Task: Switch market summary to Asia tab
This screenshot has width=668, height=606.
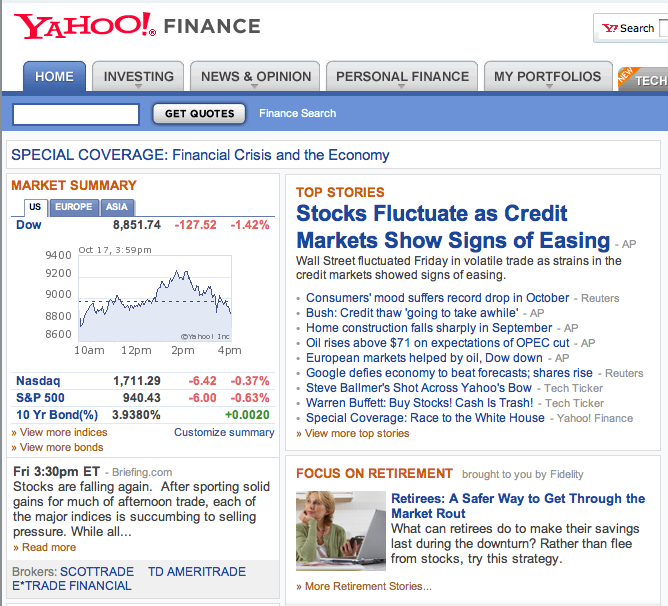Action: [x=117, y=207]
